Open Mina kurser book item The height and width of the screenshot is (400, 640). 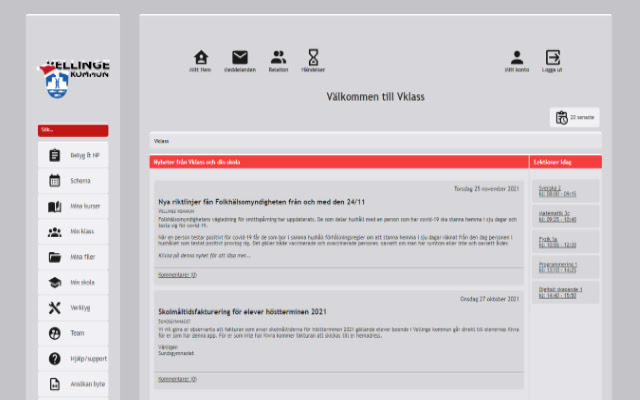tap(73, 206)
